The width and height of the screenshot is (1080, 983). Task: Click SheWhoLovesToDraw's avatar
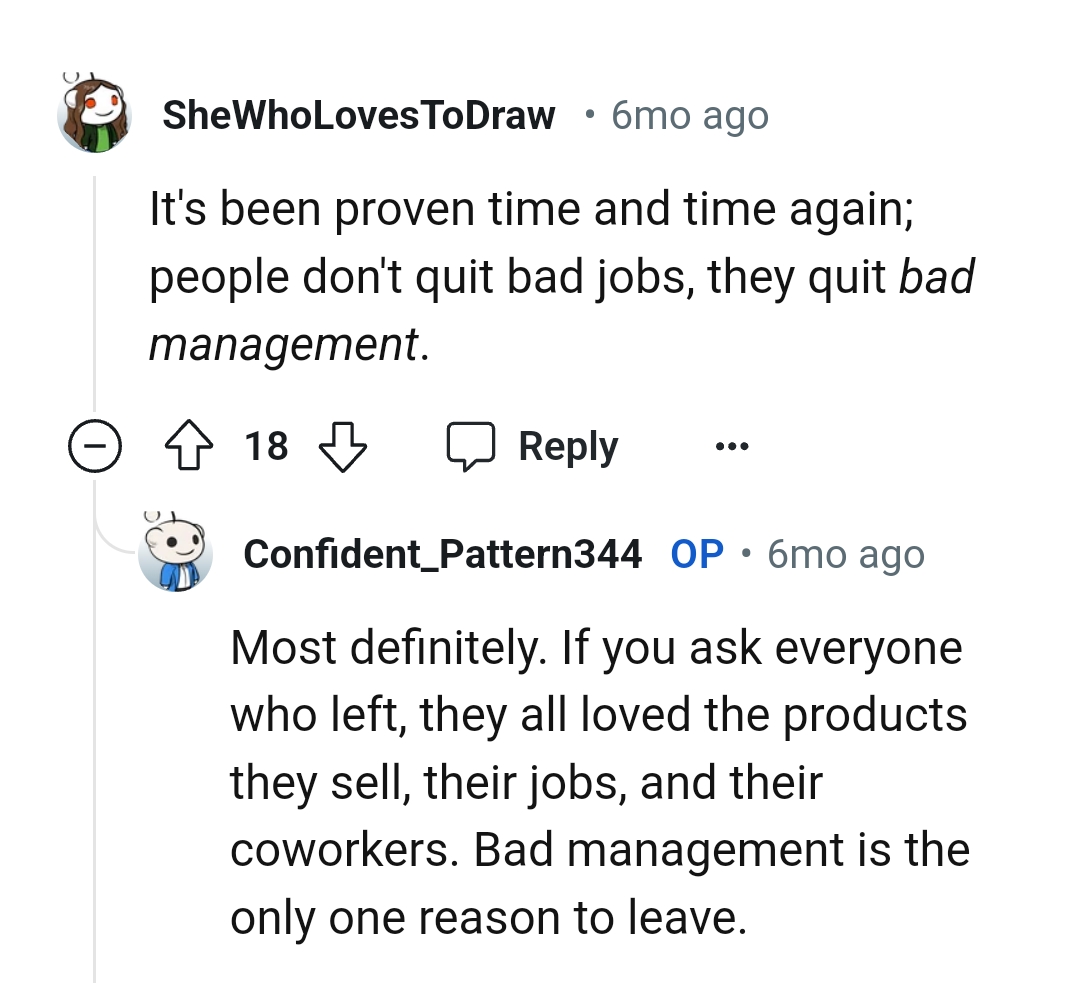pyautogui.click(x=94, y=113)
